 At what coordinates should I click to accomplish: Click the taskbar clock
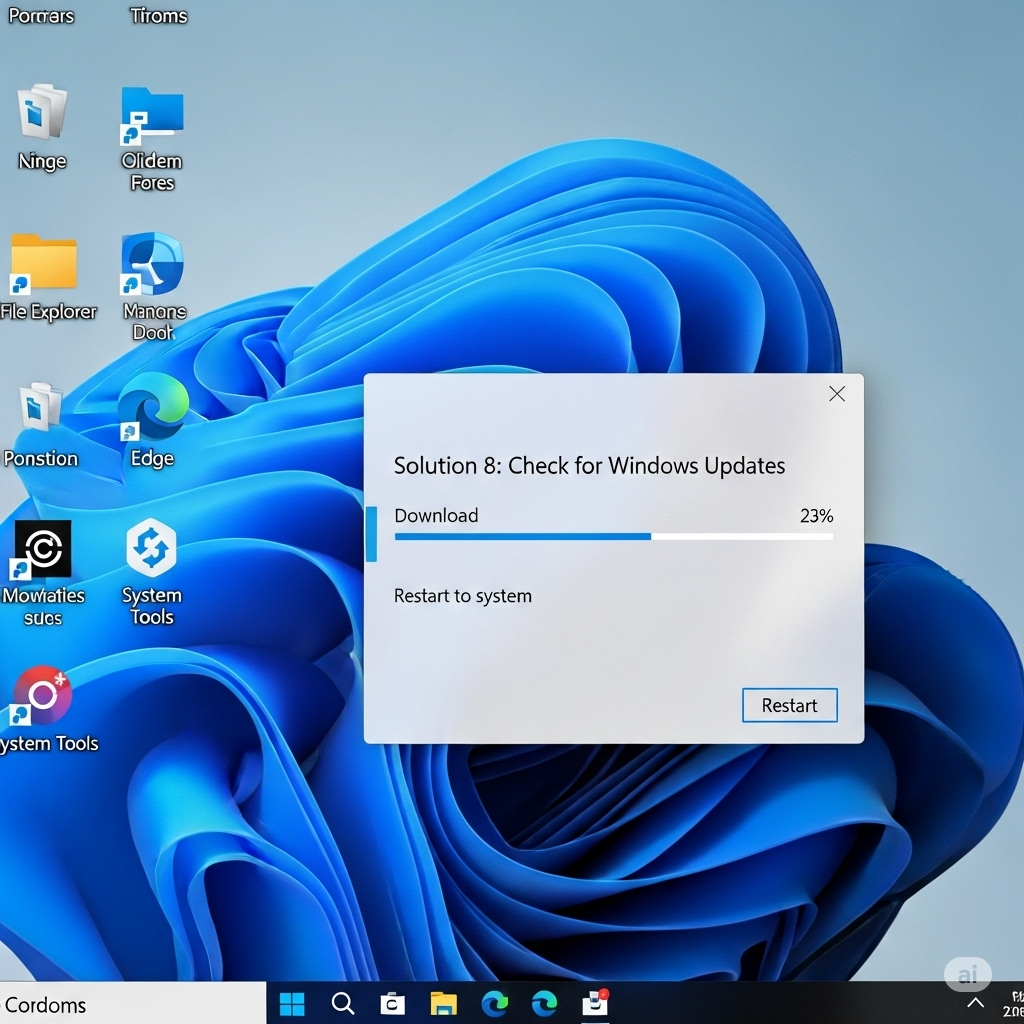click(x=1015, y=1004)
